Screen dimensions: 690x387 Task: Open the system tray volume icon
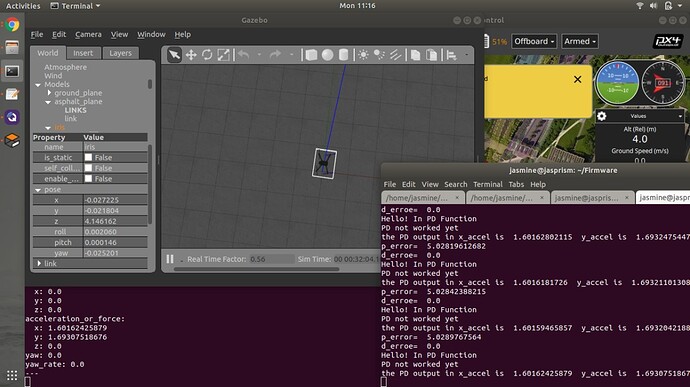point(653,6)
